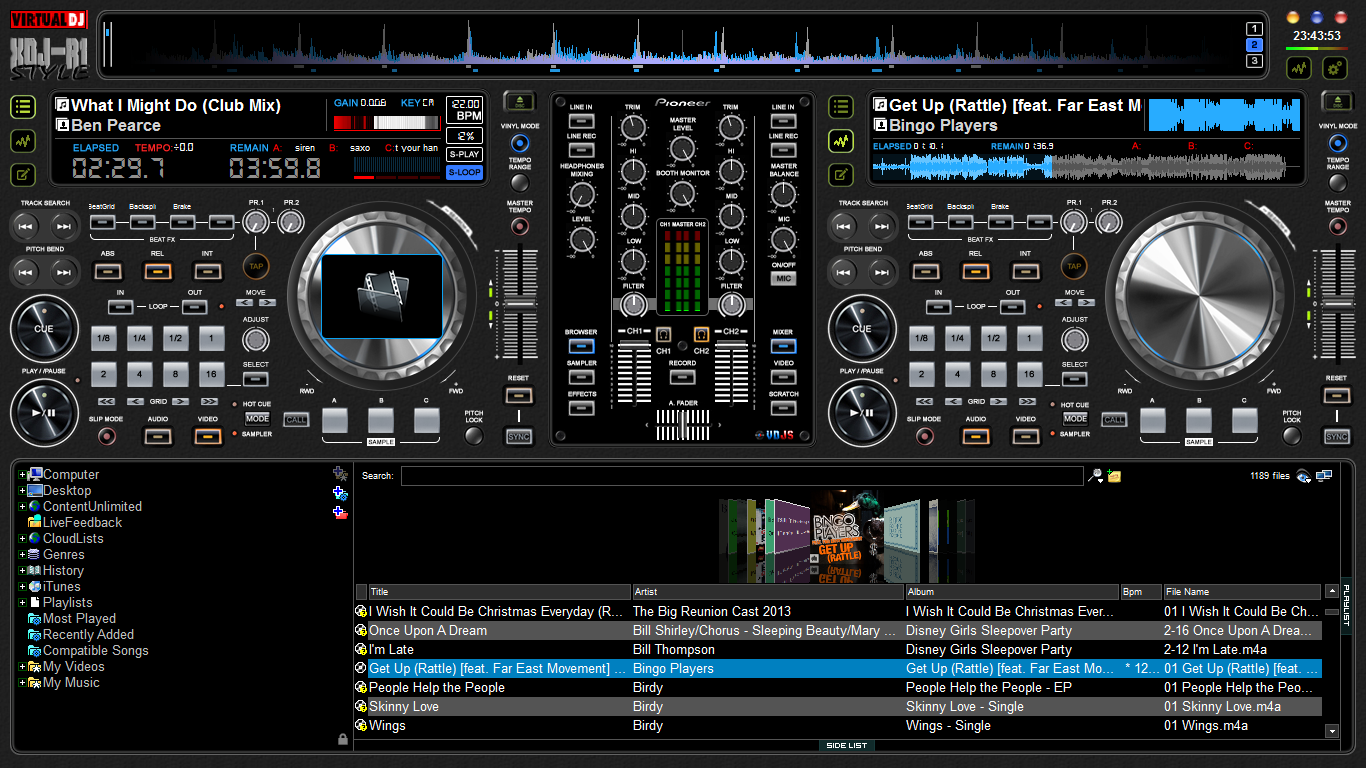Click the left deck CALL button

coord(297,420)
